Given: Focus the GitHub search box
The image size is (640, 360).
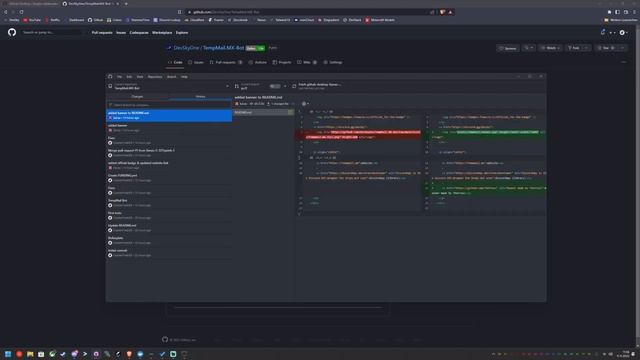Looking at the screenshot, I should [51, 32].
